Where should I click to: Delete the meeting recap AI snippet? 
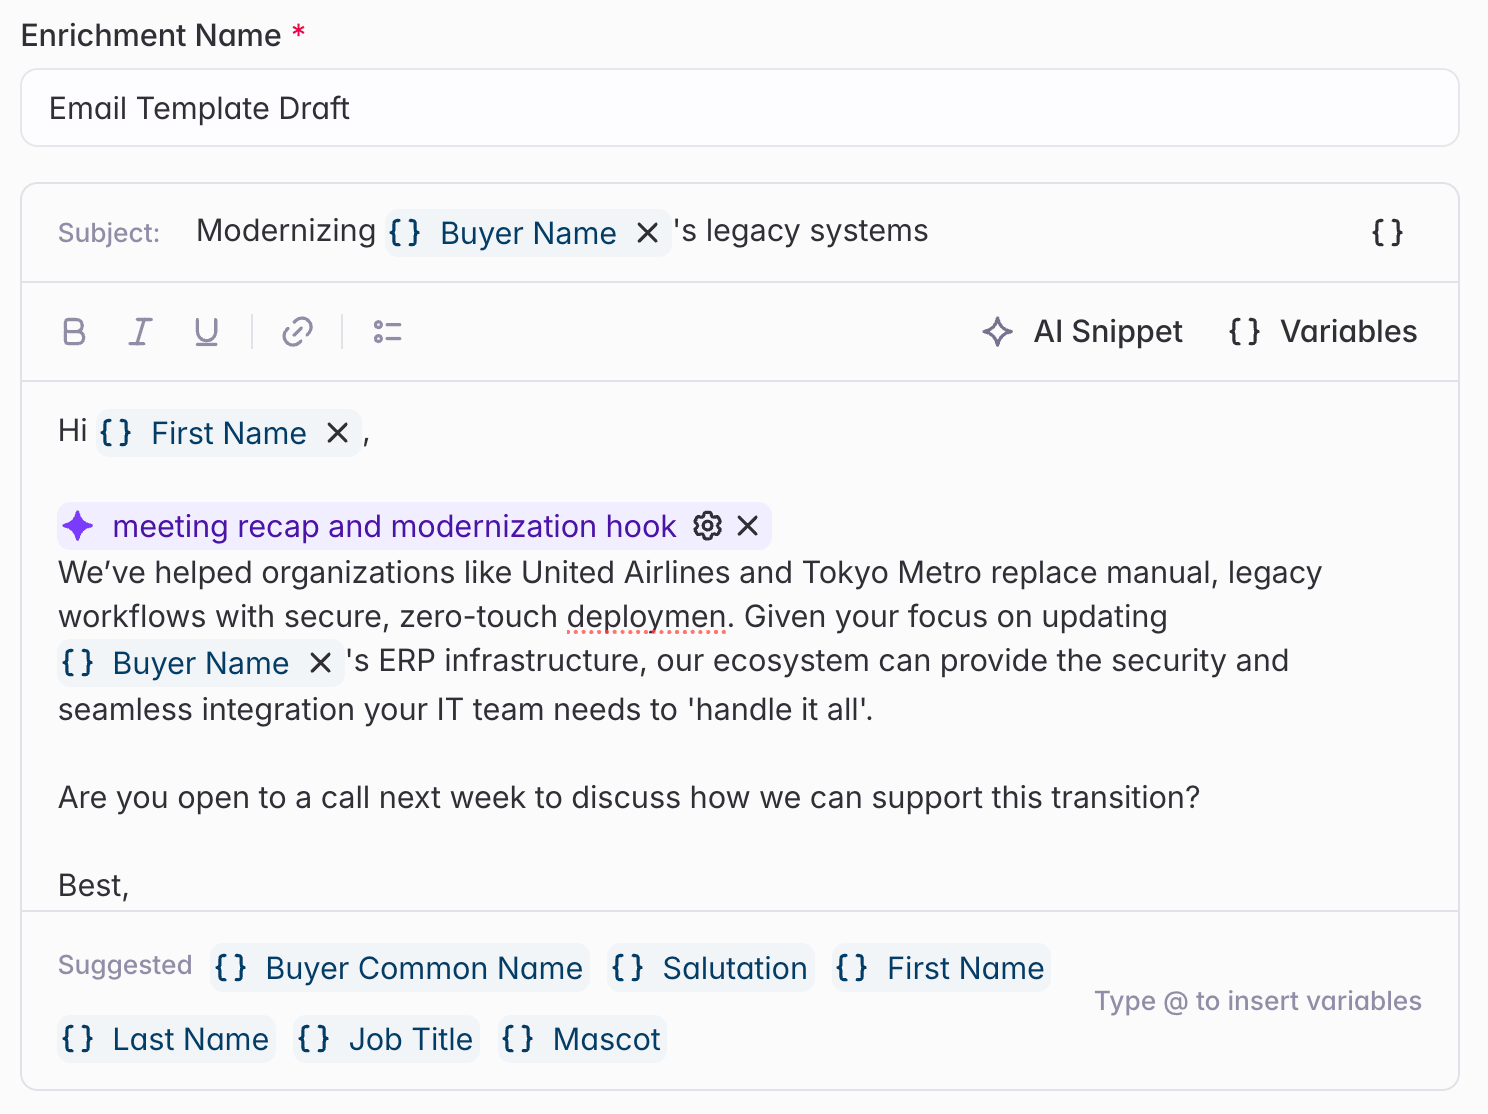click(747, 526)
